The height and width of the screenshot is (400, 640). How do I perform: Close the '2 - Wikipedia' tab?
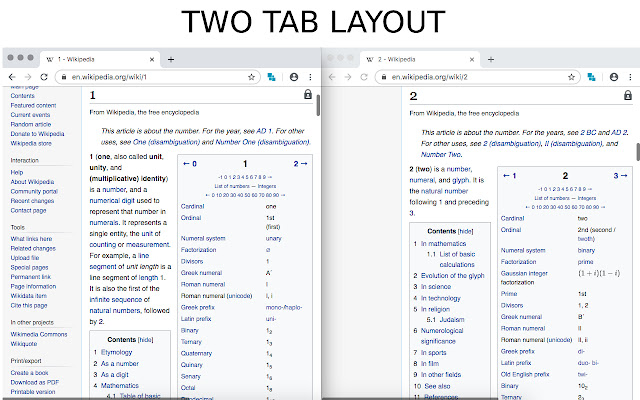pyautogui.click(x=472, y=60)
